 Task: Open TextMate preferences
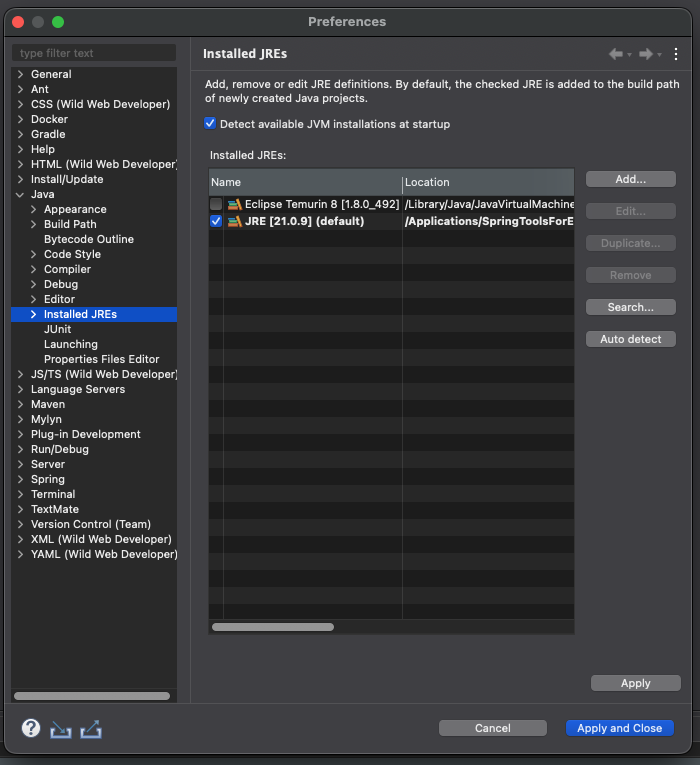[x=55, y=509]
